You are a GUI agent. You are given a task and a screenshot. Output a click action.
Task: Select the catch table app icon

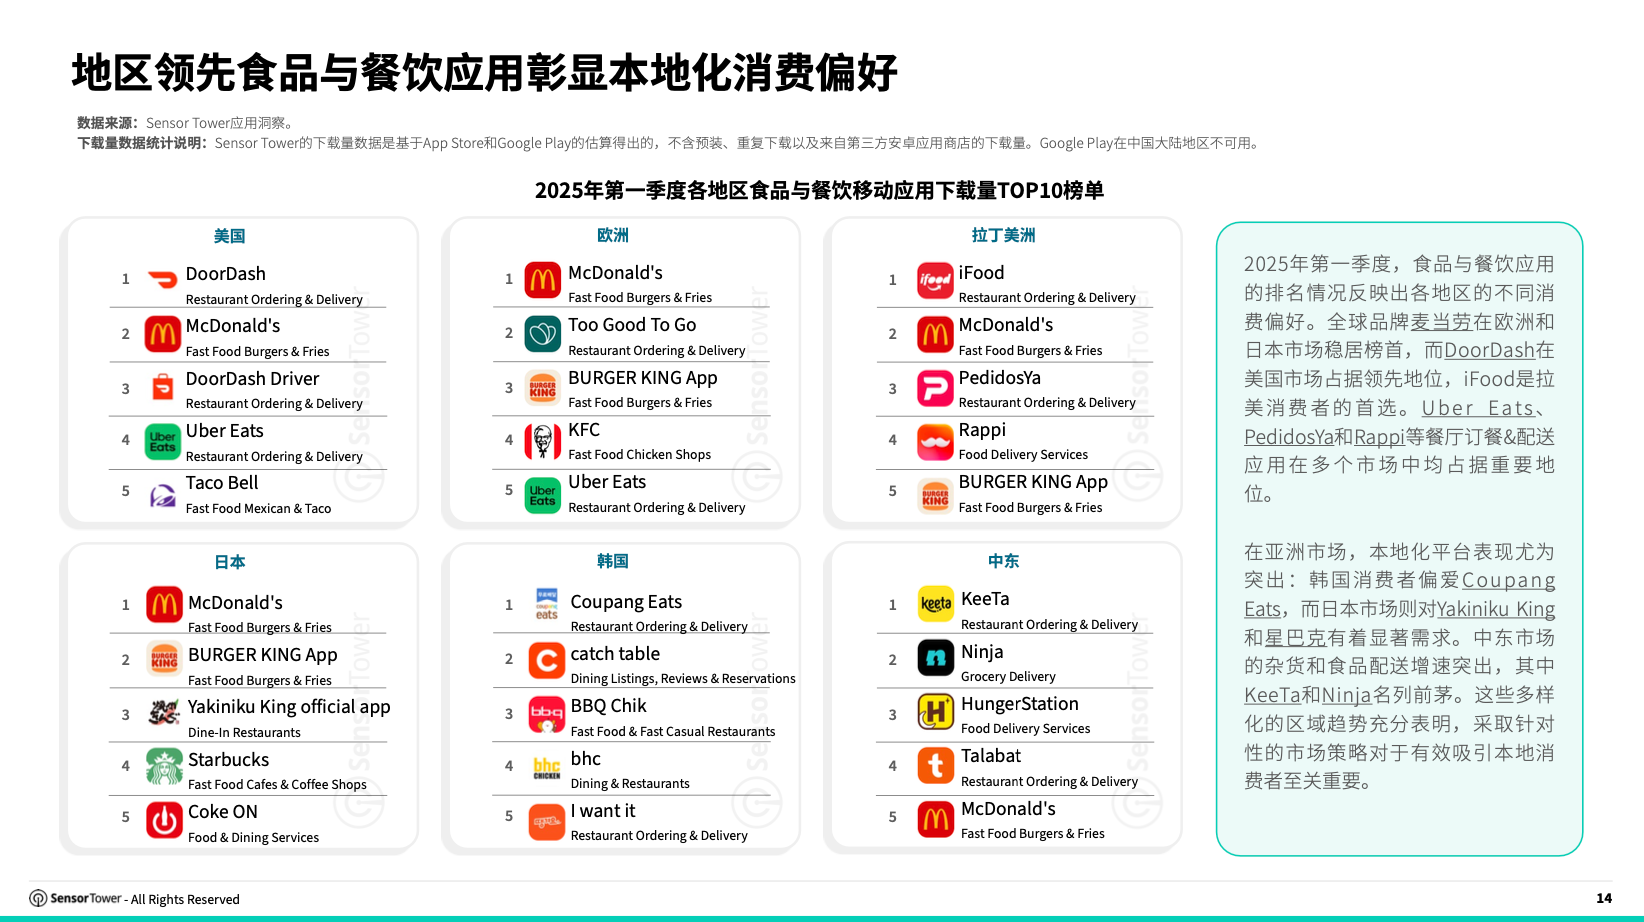pyautogui.click(x=546, y=662)
